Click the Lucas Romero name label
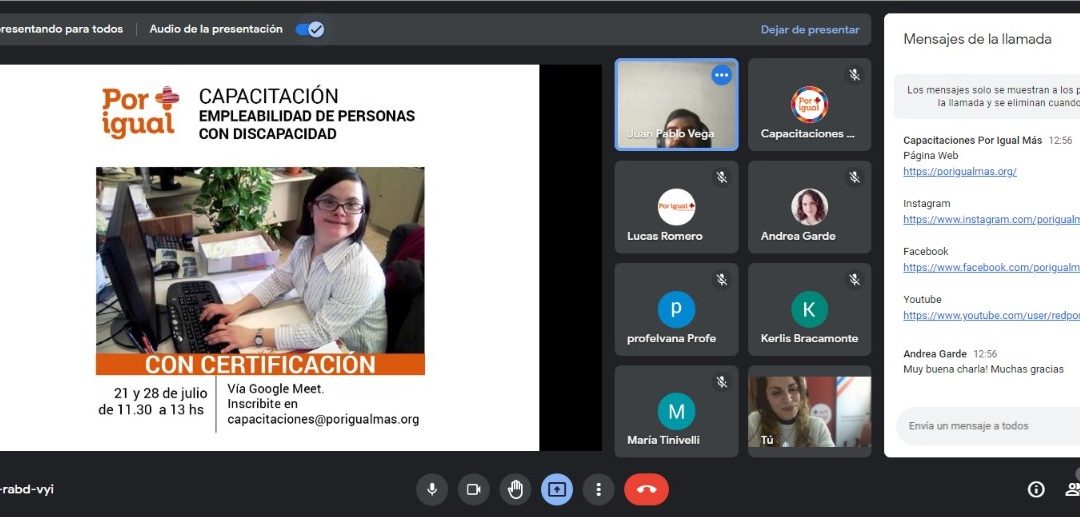This screenshot has width=1080, height=517. 665,236
